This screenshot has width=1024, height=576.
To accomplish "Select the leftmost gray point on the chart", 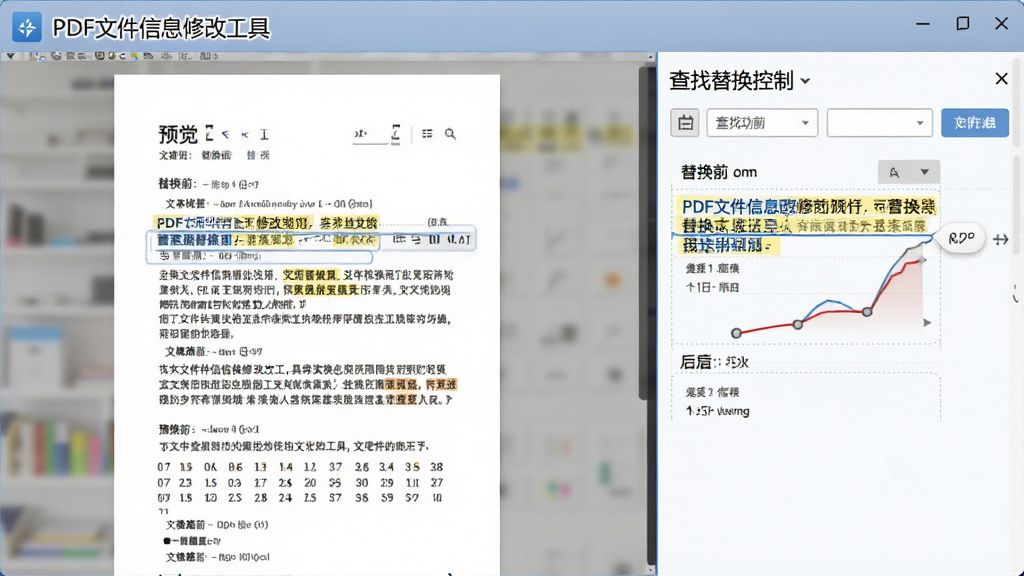I will coord(736,333).
